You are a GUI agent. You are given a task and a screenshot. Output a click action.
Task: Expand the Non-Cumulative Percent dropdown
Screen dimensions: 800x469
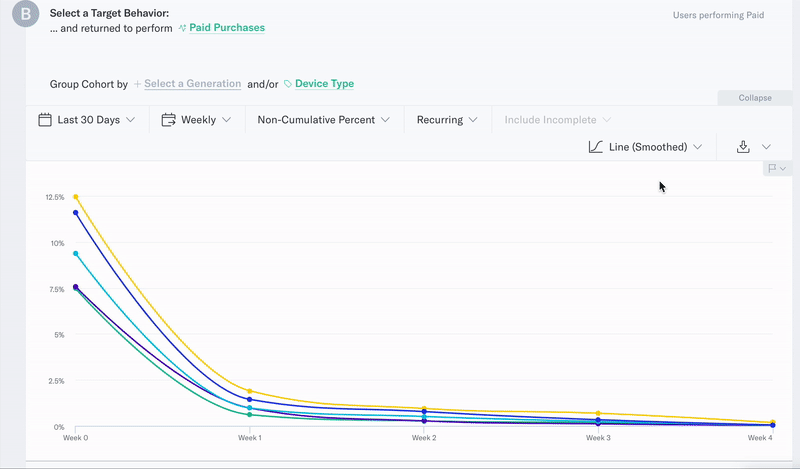322,120
